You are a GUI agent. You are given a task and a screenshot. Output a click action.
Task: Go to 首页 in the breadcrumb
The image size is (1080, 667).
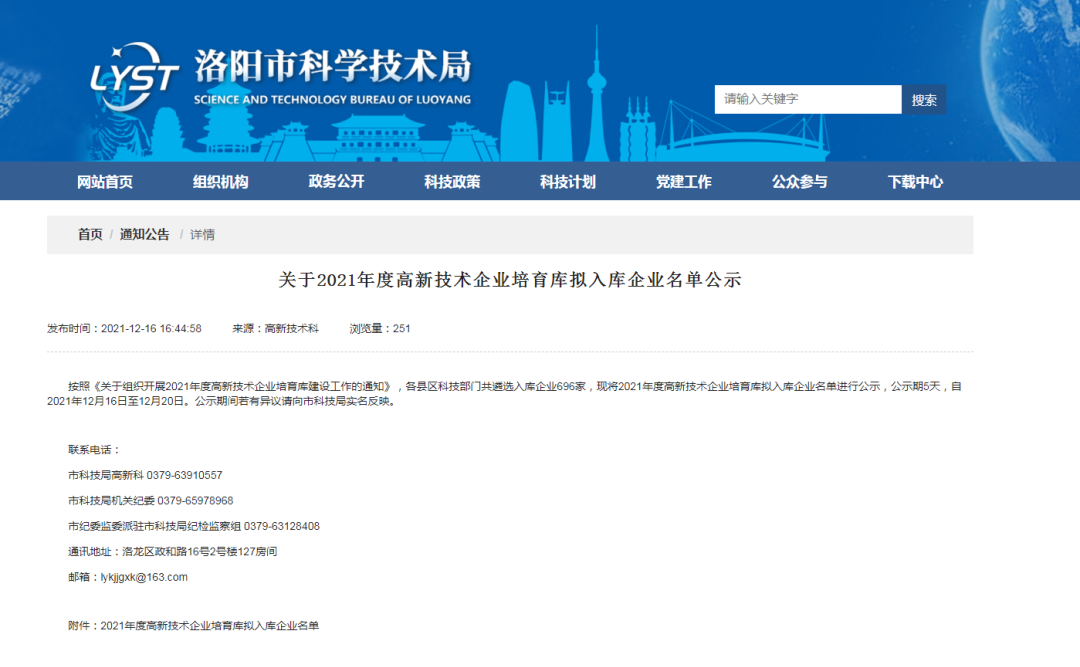coord(90,234)
